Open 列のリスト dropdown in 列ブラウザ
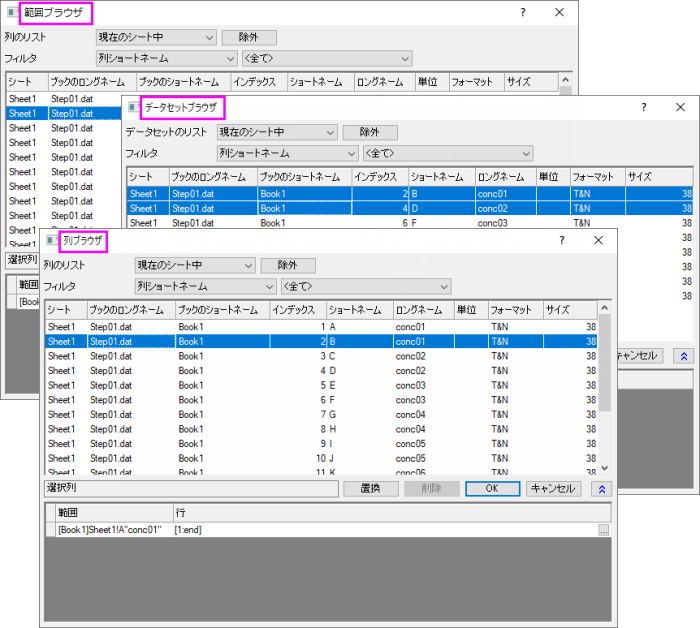The image size is (700, 628). coord(195,266)
